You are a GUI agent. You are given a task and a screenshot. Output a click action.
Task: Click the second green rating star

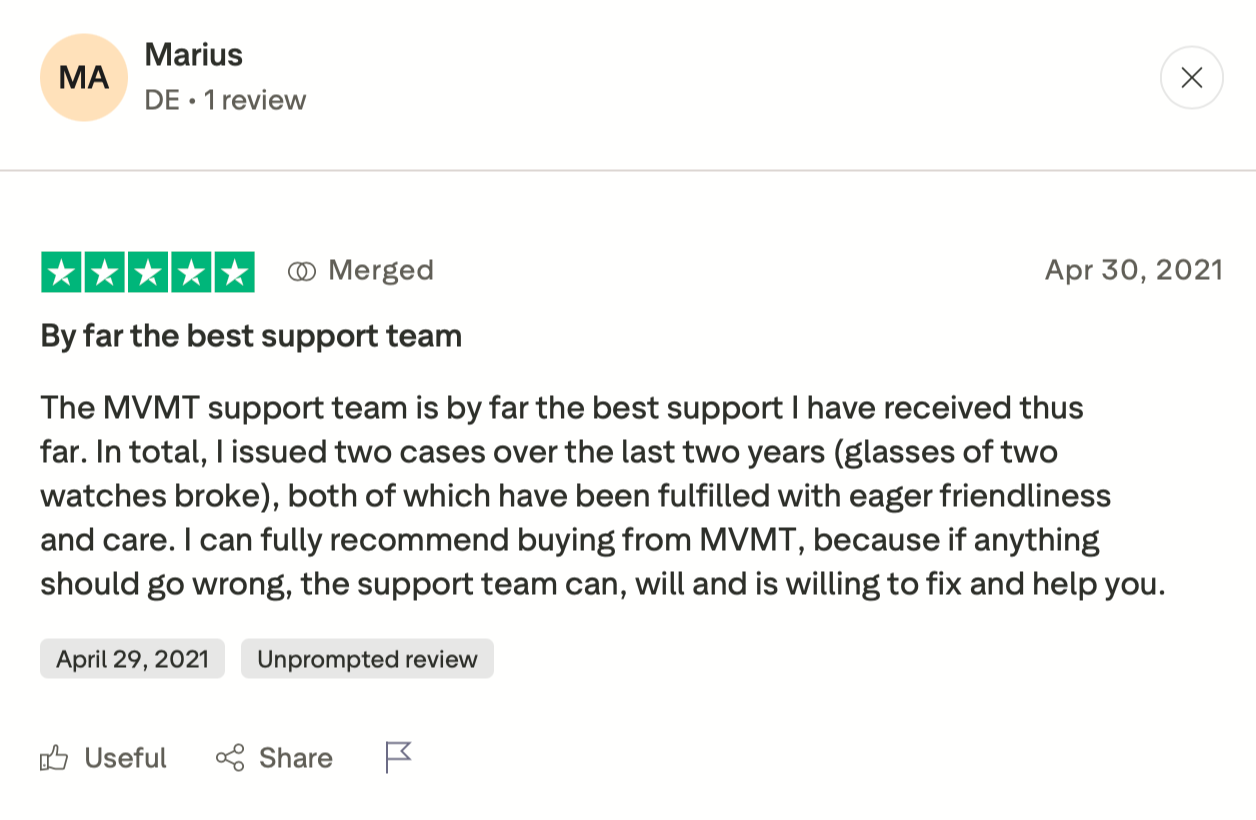coord(105,272)
